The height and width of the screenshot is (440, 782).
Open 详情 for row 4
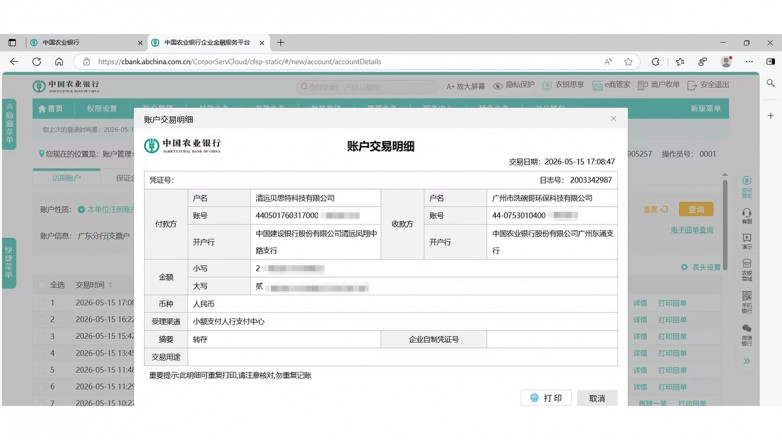coord(640,353)
